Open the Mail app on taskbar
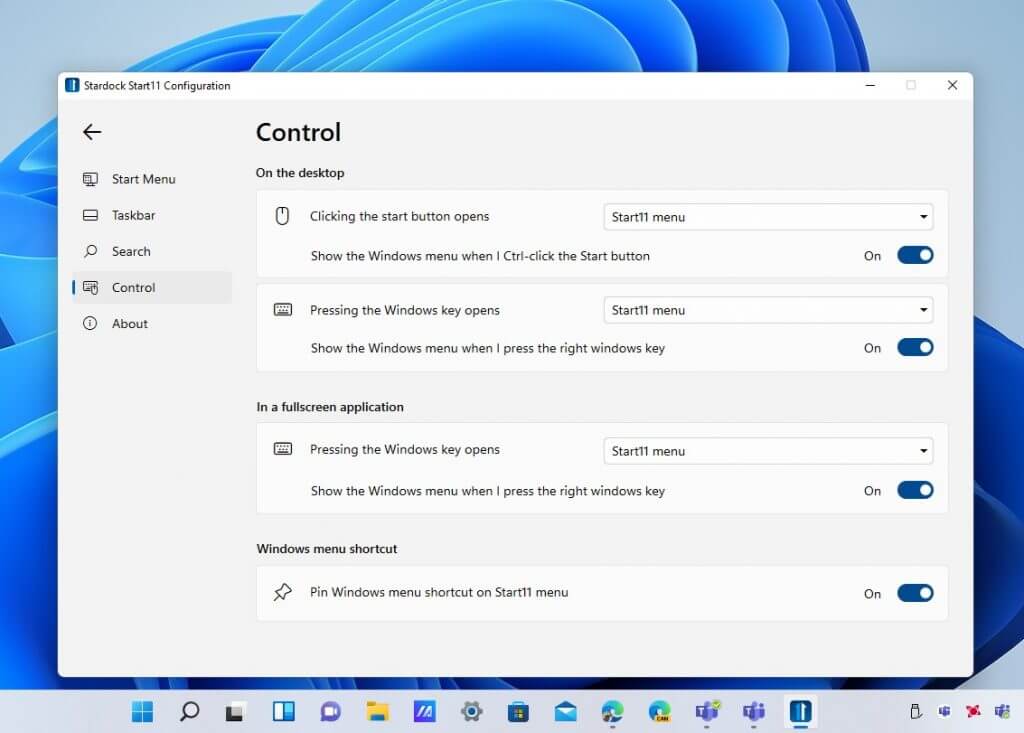 [566, 711]
